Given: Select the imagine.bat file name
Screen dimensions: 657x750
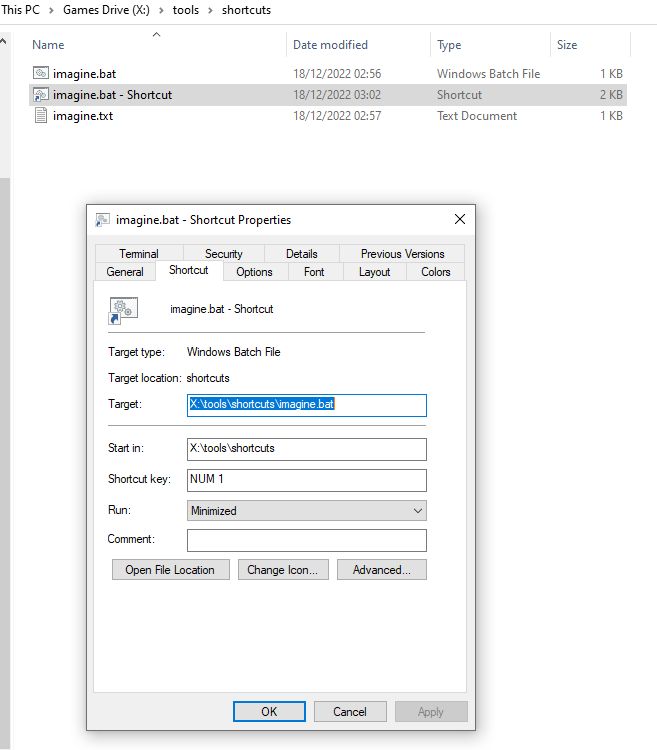Looking at the screenshot, I should (x=85, y=74).
